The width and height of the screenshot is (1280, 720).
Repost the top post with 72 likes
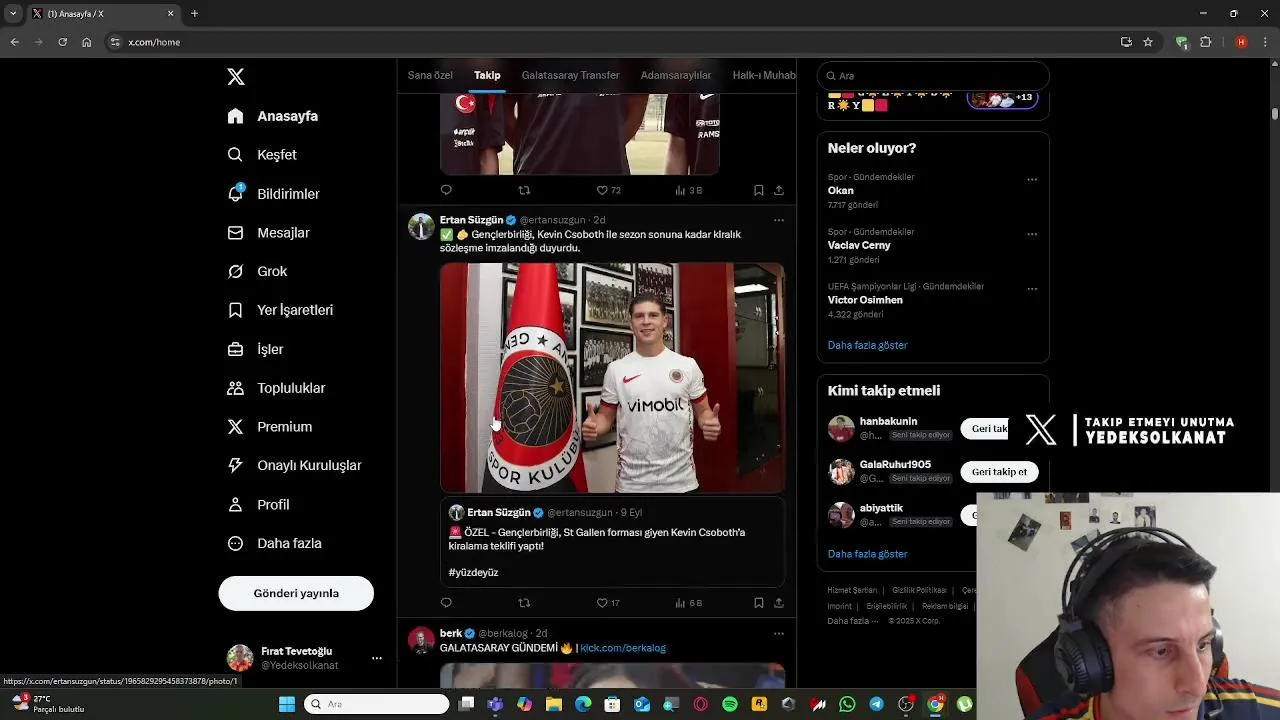point(524,190)
